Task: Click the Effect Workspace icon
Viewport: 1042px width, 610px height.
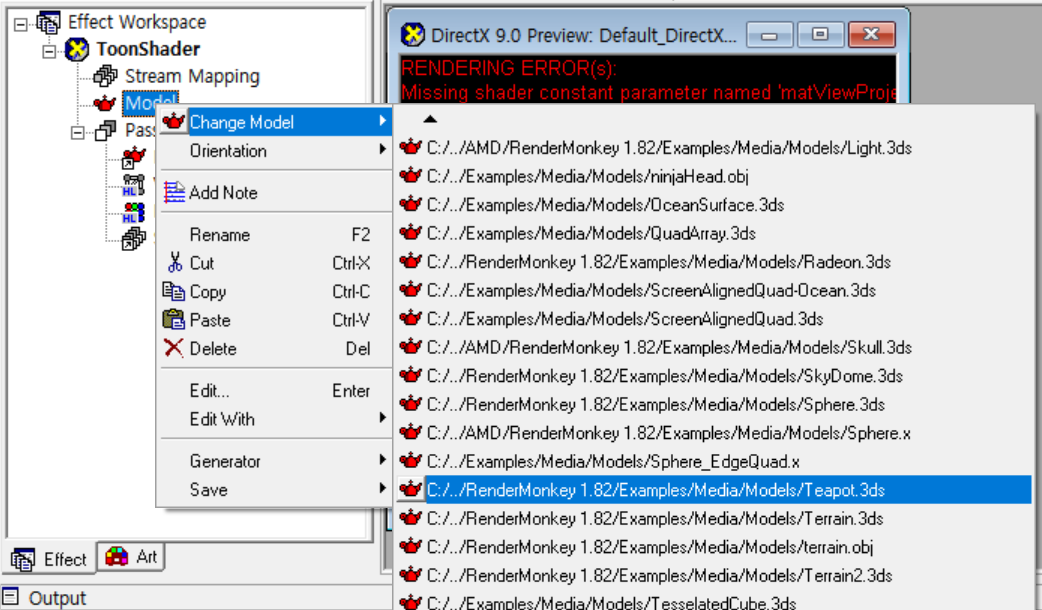Action: [49, 23]
